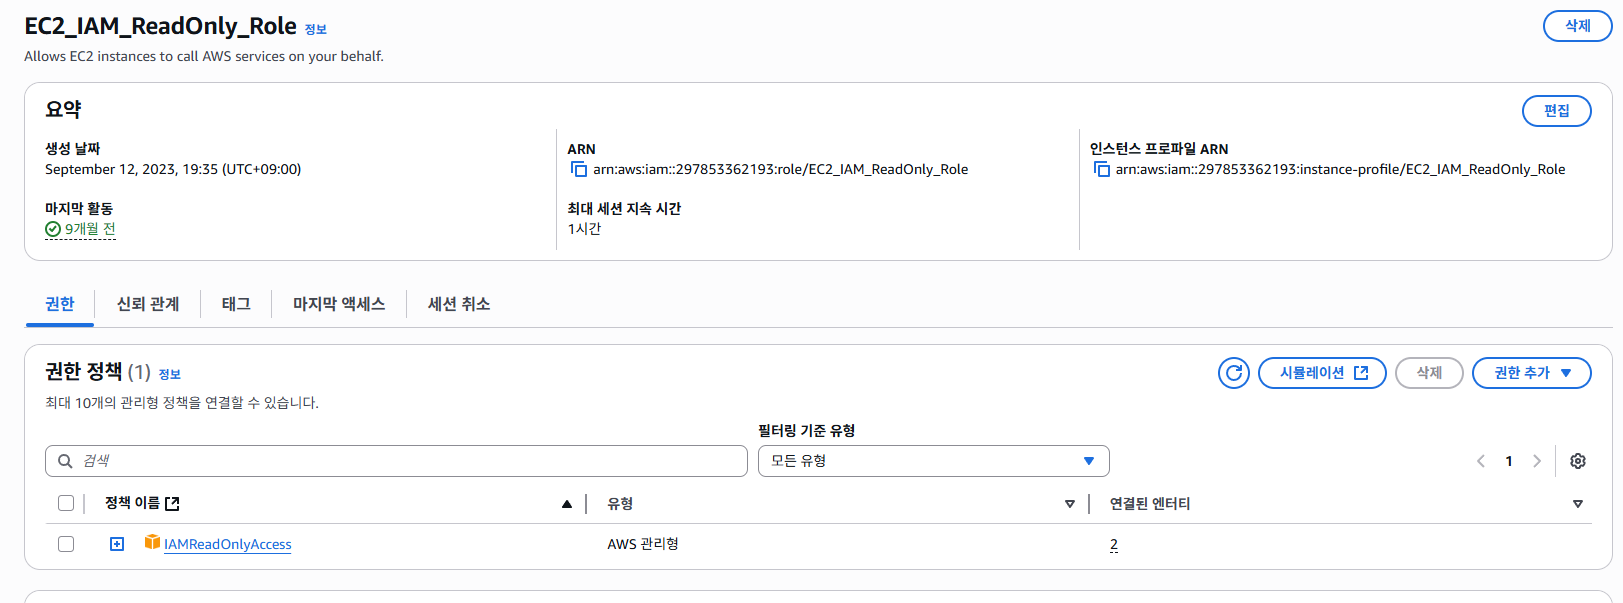Sort the 연결된 엔터티 column

tap(1578, 504)
